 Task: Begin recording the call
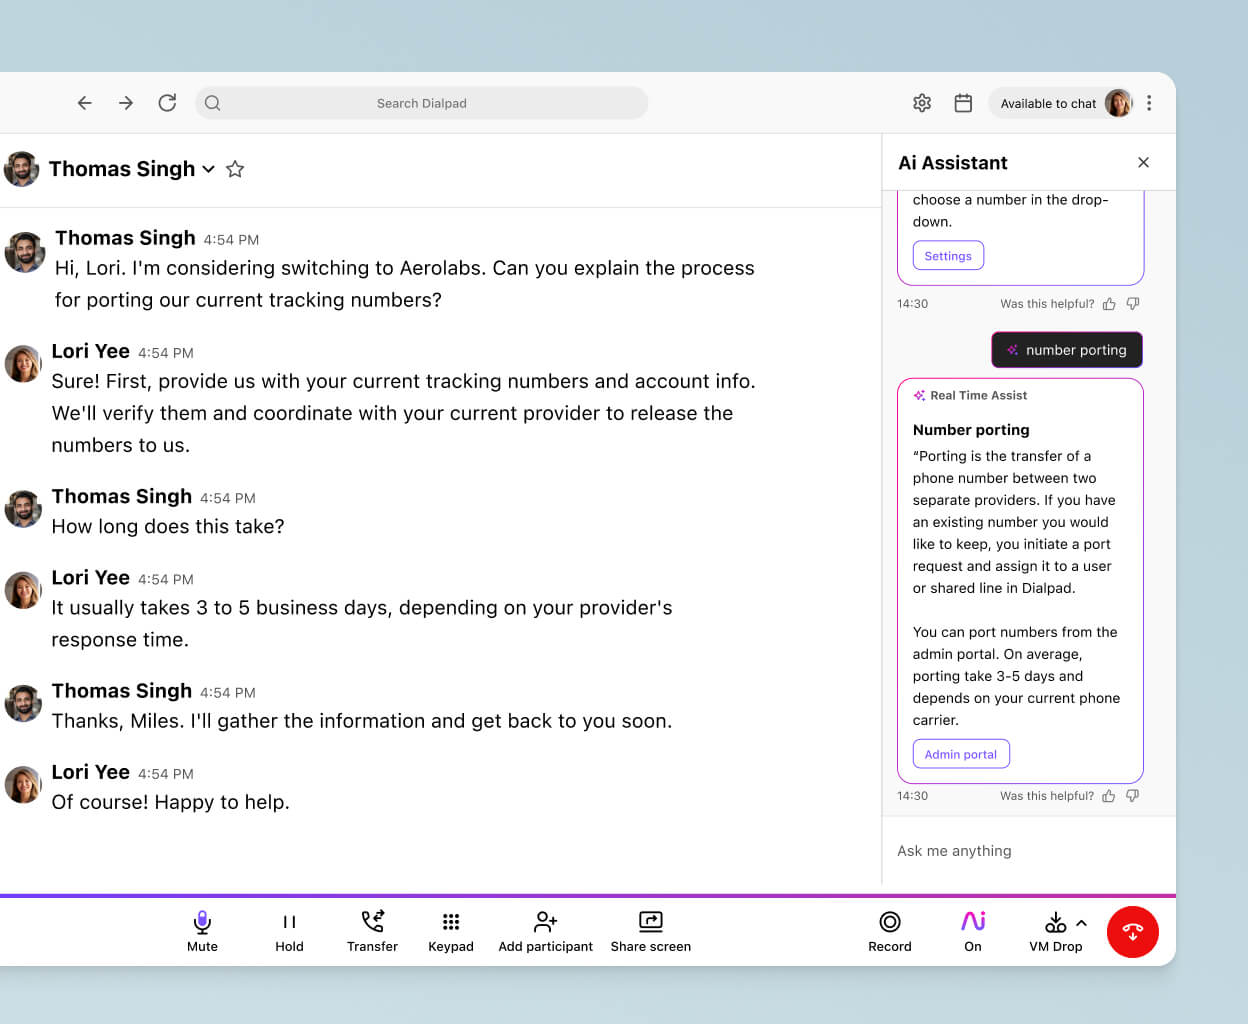coord(889,931)
